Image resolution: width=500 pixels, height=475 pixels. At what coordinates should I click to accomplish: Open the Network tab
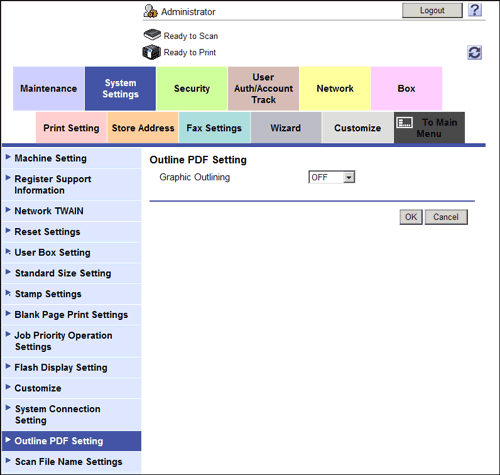(335, 89)
